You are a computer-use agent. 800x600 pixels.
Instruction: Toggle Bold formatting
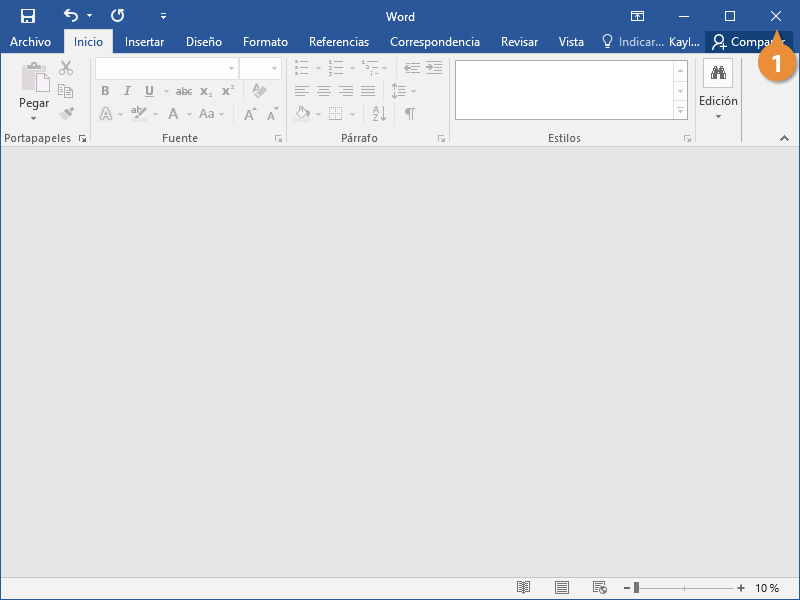point(105,91)
